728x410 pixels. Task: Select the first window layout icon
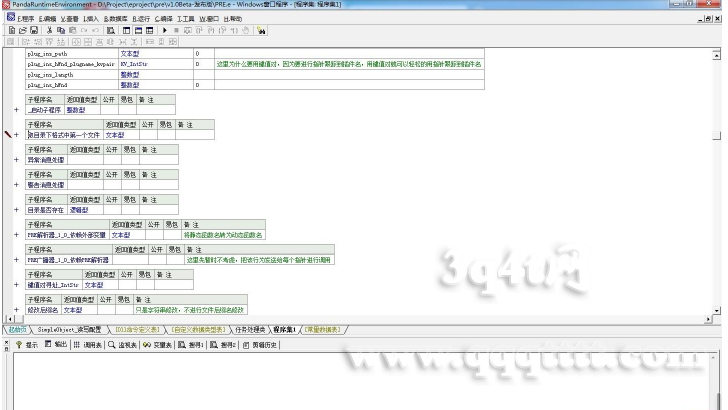click(126, 30)
